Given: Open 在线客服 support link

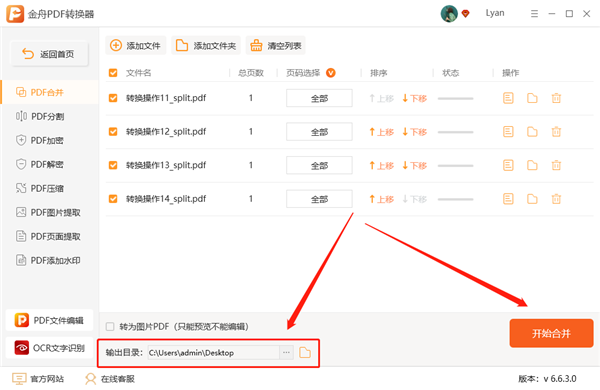Looking at the screenshot, I should point(110,379).
